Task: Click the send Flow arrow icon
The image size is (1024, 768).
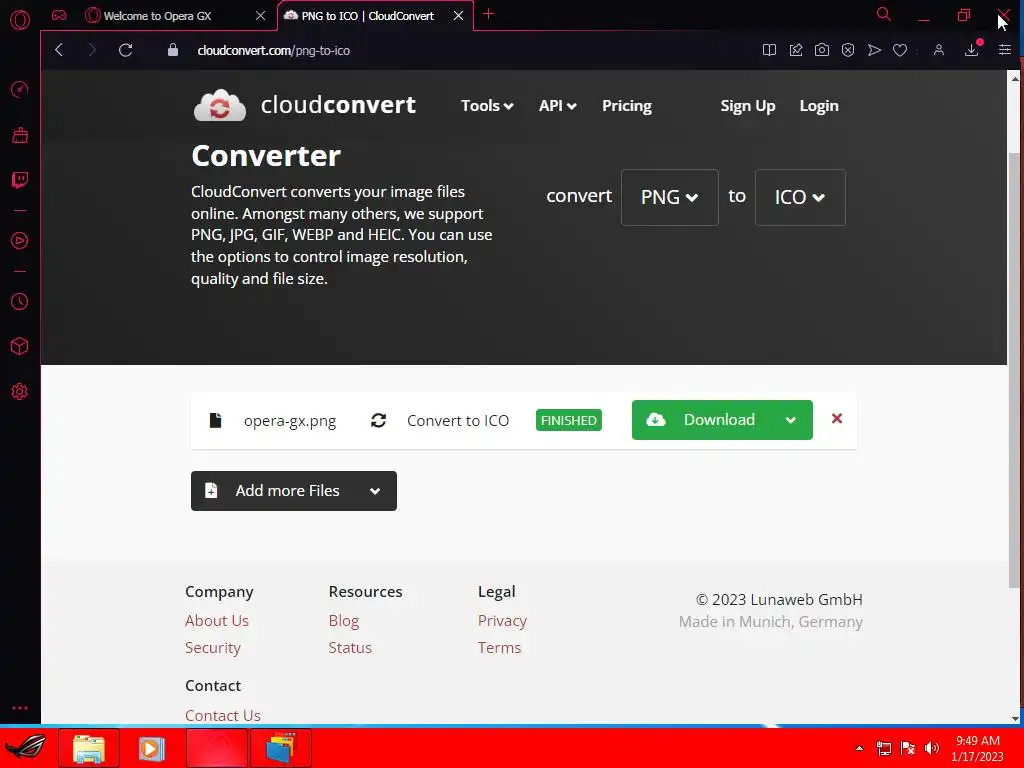Action: pyautogui.click(x=874, y=50)
